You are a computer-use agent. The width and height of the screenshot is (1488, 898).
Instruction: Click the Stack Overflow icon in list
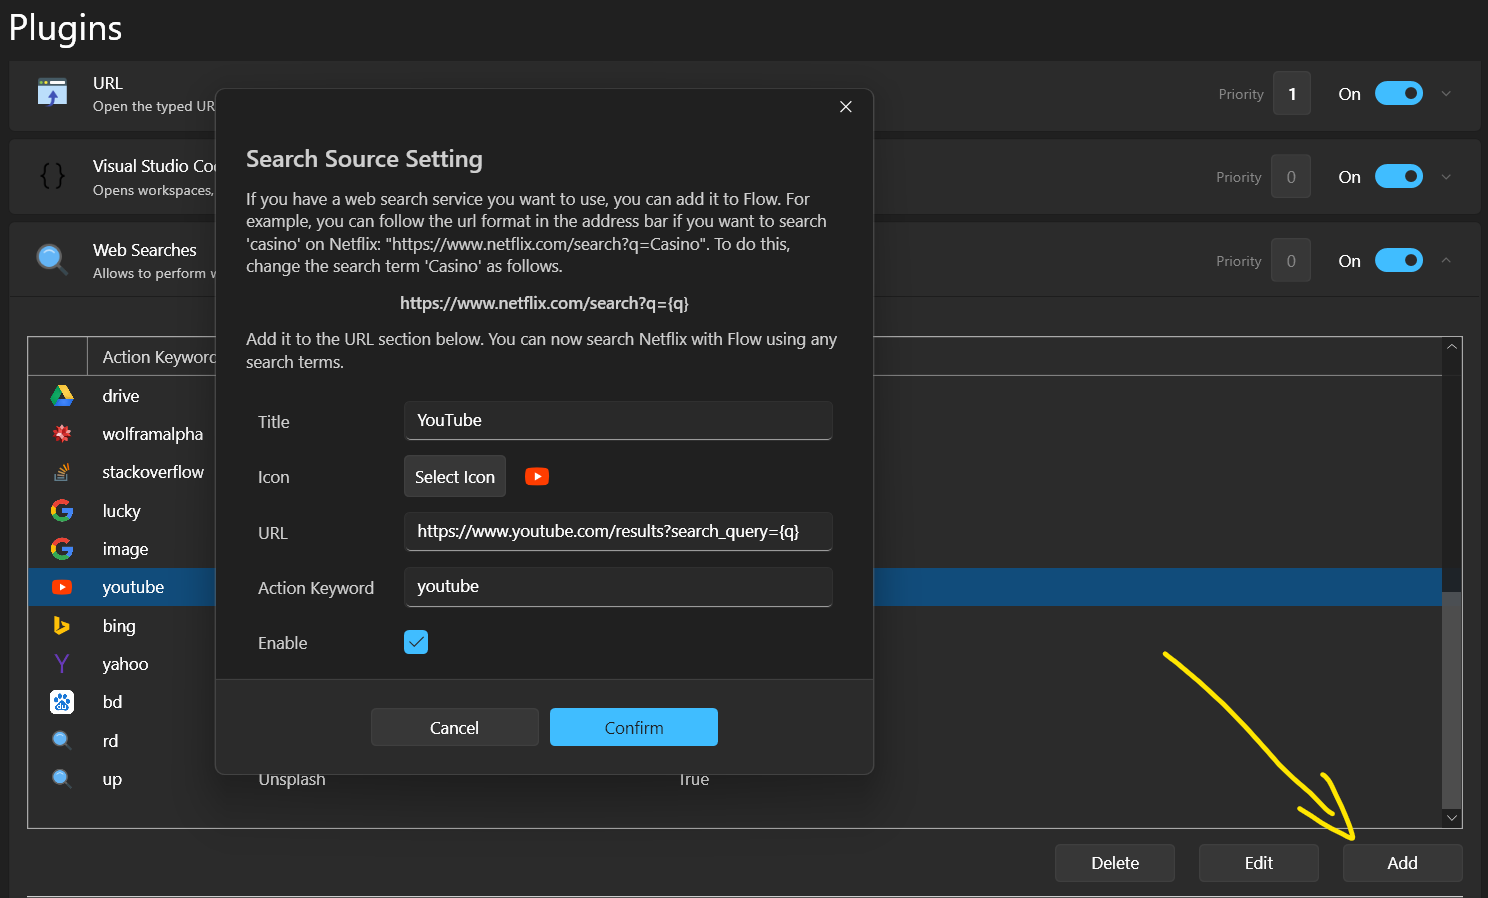pos(62,472)
